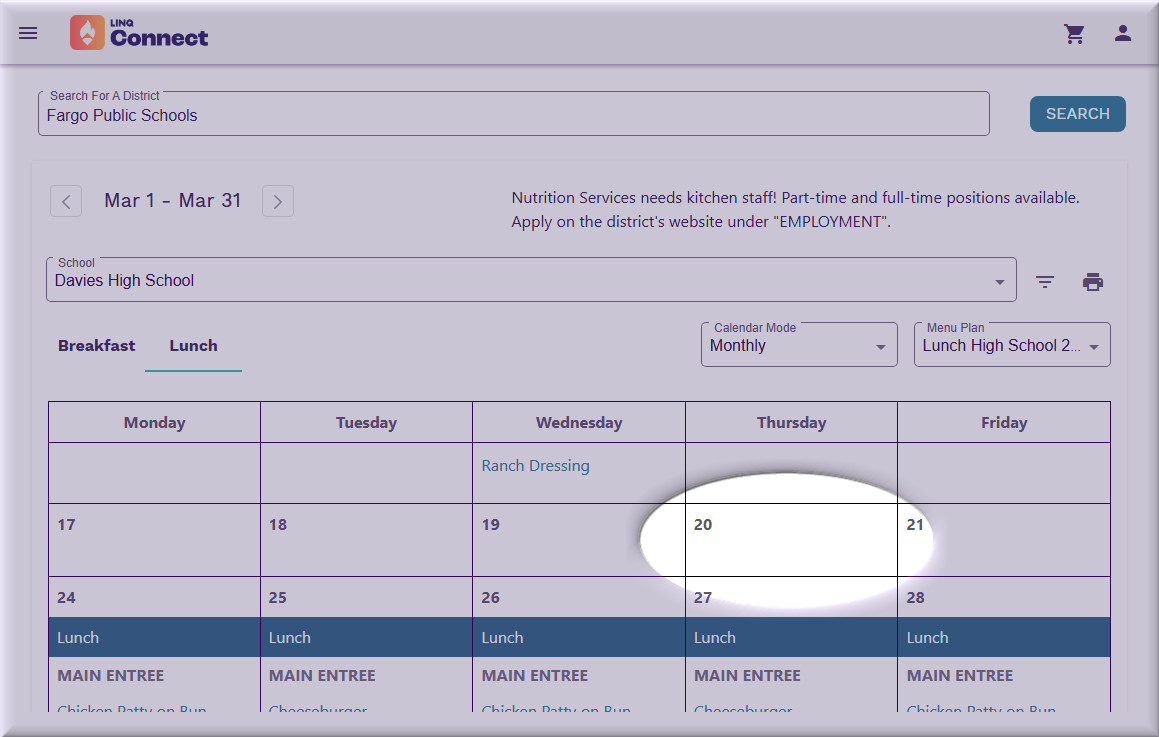Expand the School dropdown showing Davies High School
The width and height of the screenshot is (1159, 737).
tap(530, 281)
